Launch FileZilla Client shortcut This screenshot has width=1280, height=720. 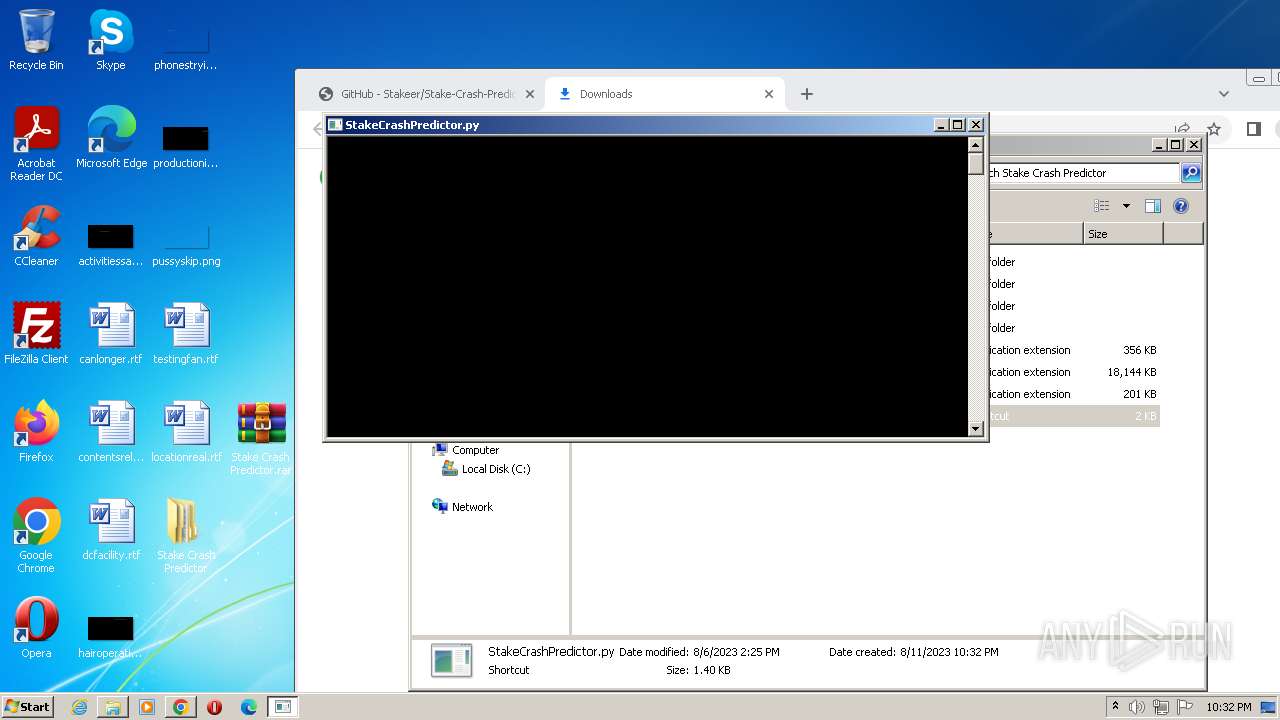pos(36,334)
